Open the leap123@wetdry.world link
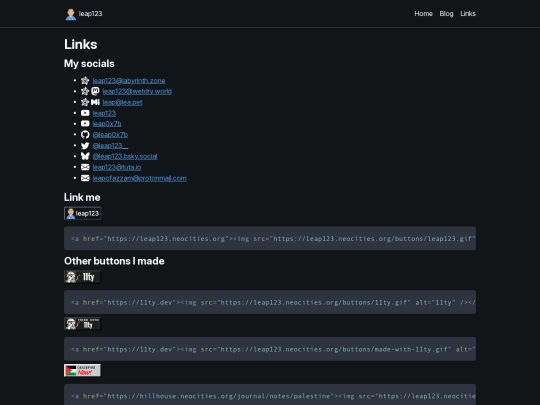 [137, 91]
